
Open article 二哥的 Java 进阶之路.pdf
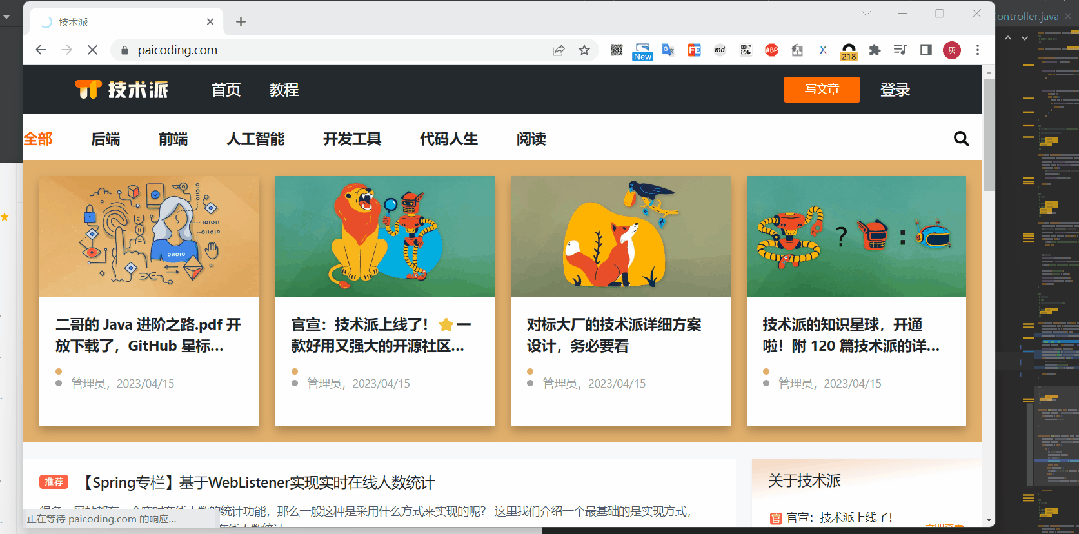click(x=149, y=335)
